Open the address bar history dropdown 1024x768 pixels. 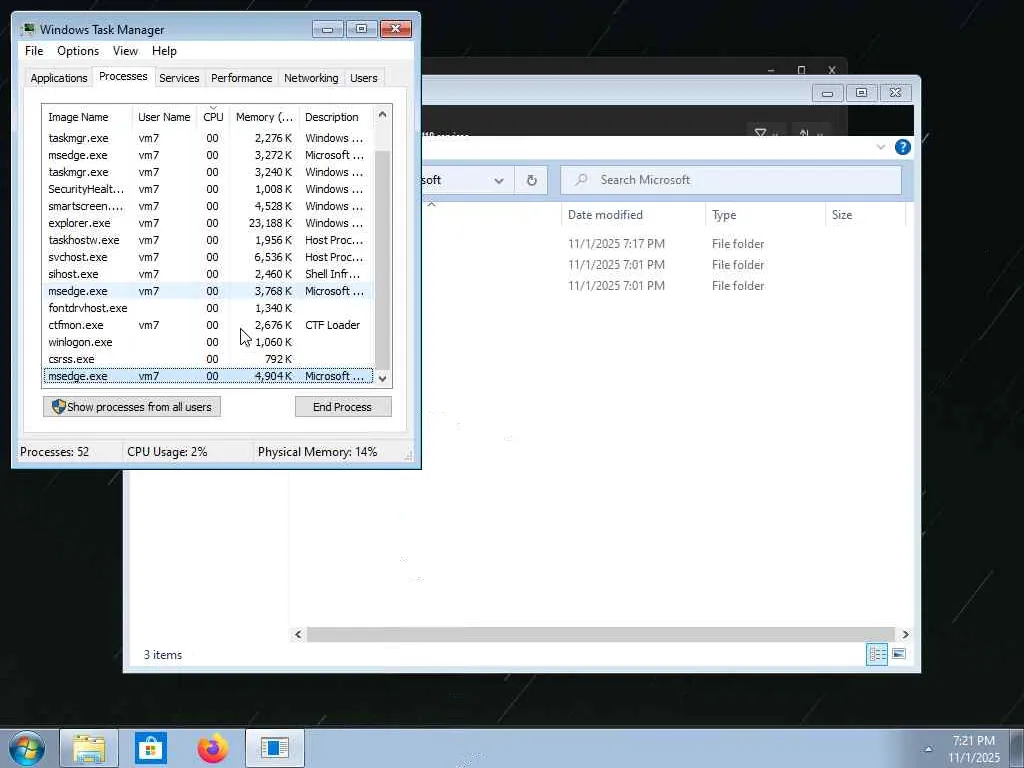[499, 180]
